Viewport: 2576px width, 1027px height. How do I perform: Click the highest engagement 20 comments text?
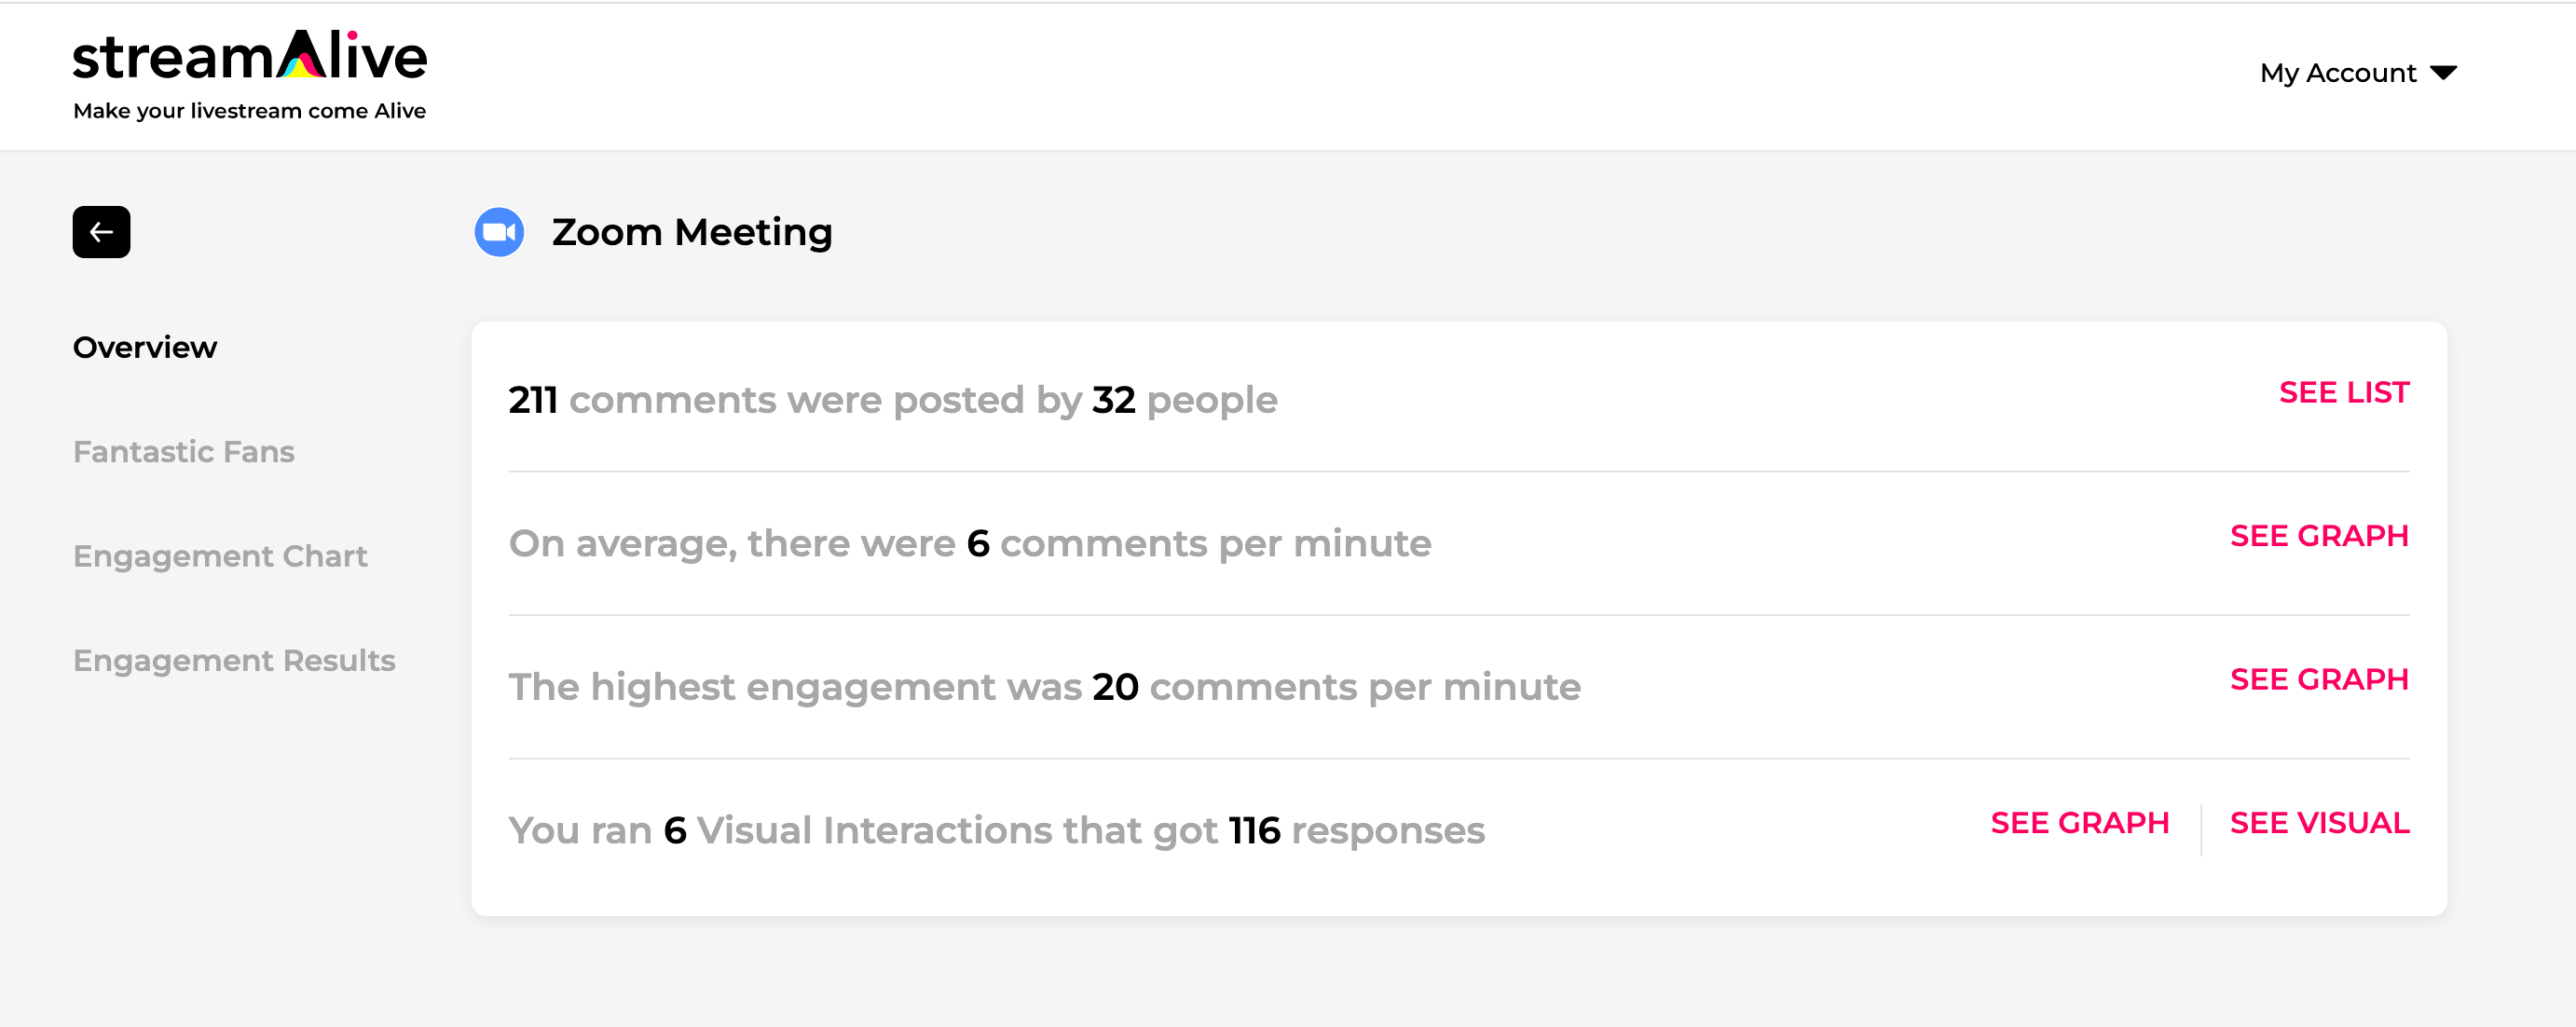pos(1044,687)
